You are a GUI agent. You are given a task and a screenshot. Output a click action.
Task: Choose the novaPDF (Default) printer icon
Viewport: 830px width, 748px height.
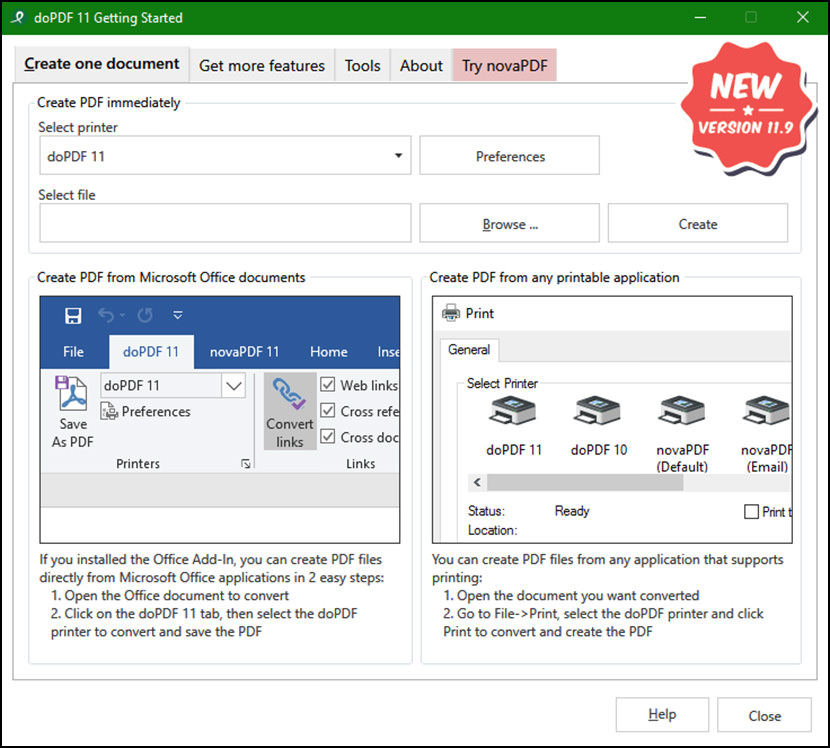[681, 413]
